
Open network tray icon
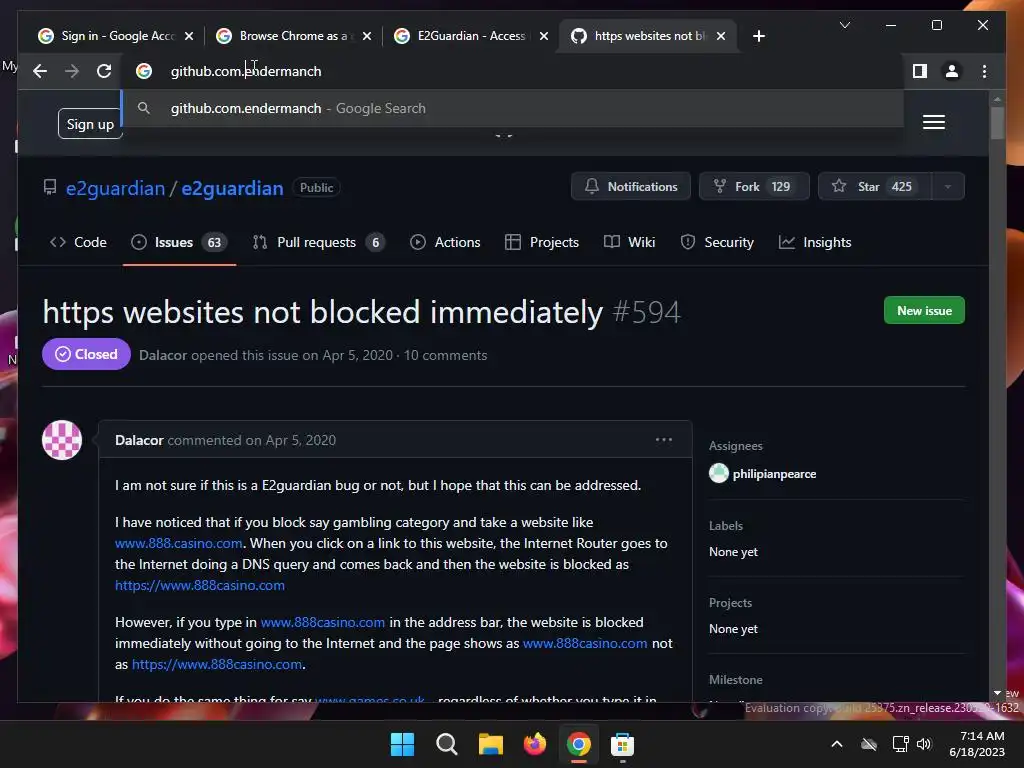901,744
